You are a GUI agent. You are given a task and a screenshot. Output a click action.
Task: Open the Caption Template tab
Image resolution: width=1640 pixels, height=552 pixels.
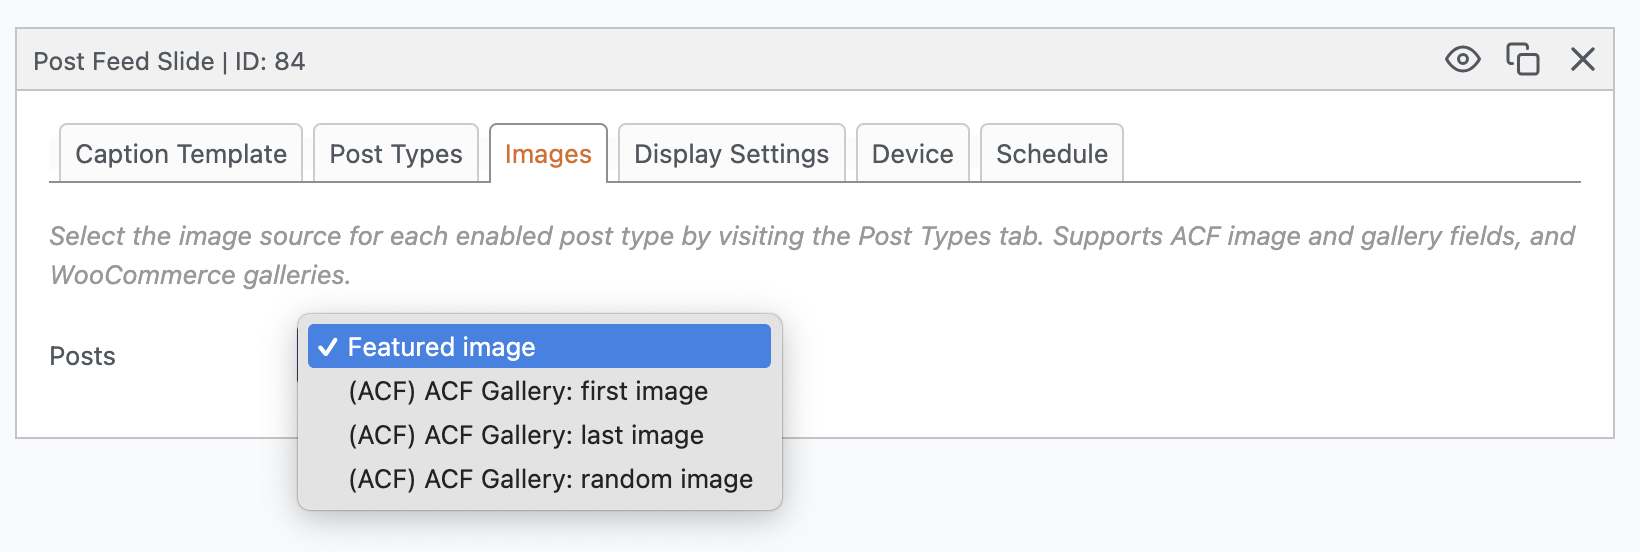click(181, 154)
